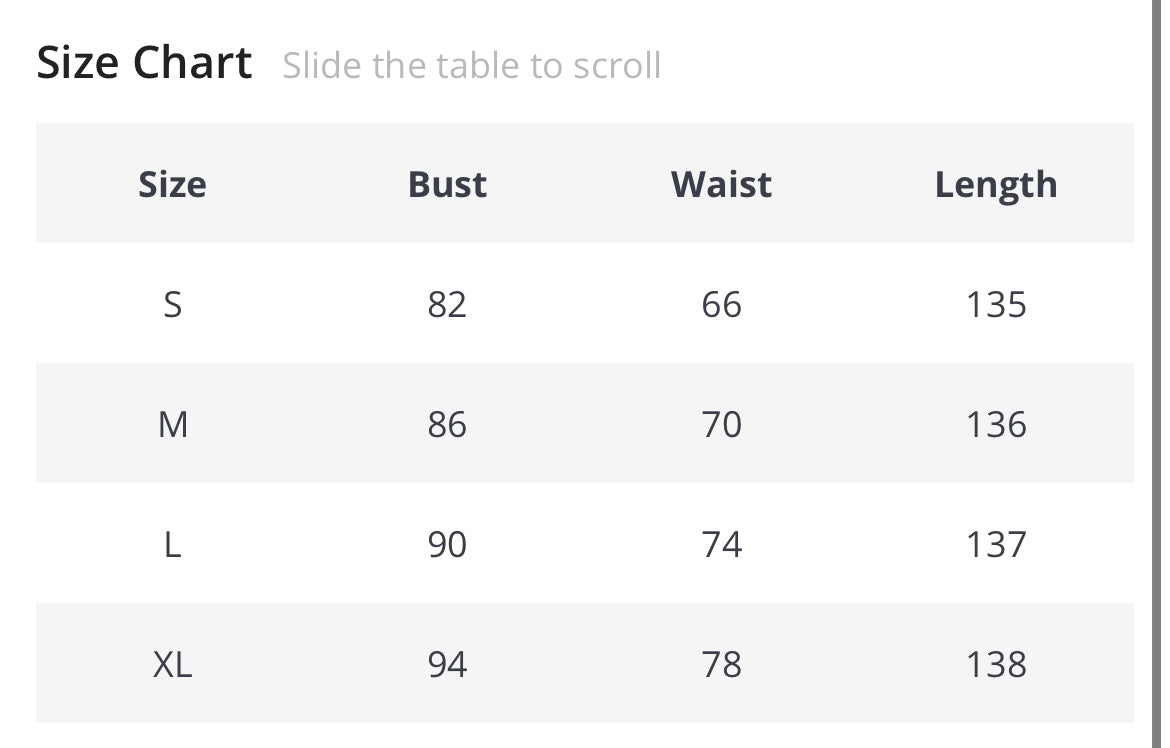
Task: Click the Size Chart heading
Action: (144, 63)
